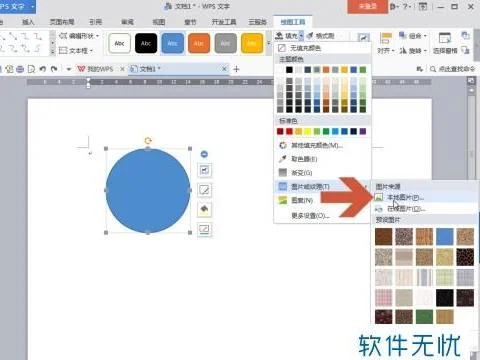Switch to the 视图 View tab
The height and width of the screenshot is (360, 480).
tap(159, 22)
